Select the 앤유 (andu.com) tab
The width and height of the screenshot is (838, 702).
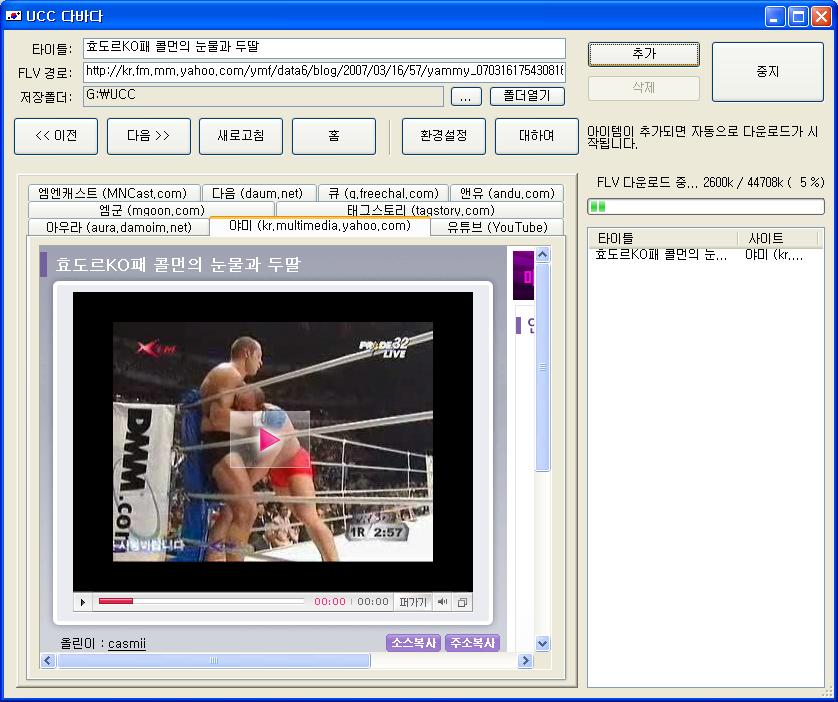coord(507,193)
